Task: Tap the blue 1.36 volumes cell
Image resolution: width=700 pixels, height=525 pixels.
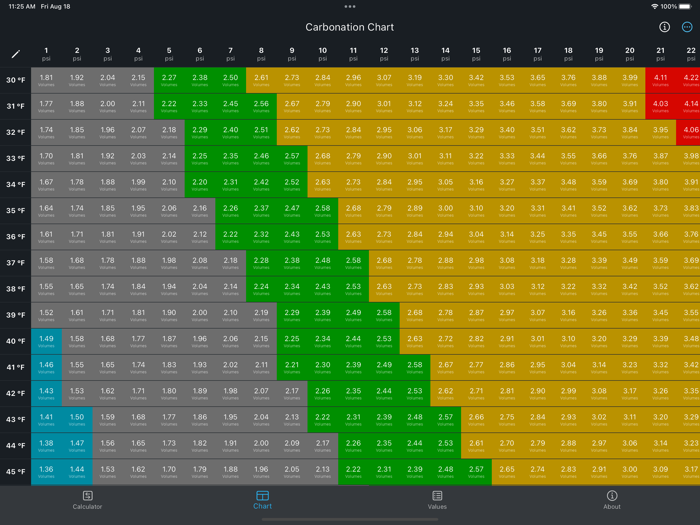Action: [x=46, y=472]
